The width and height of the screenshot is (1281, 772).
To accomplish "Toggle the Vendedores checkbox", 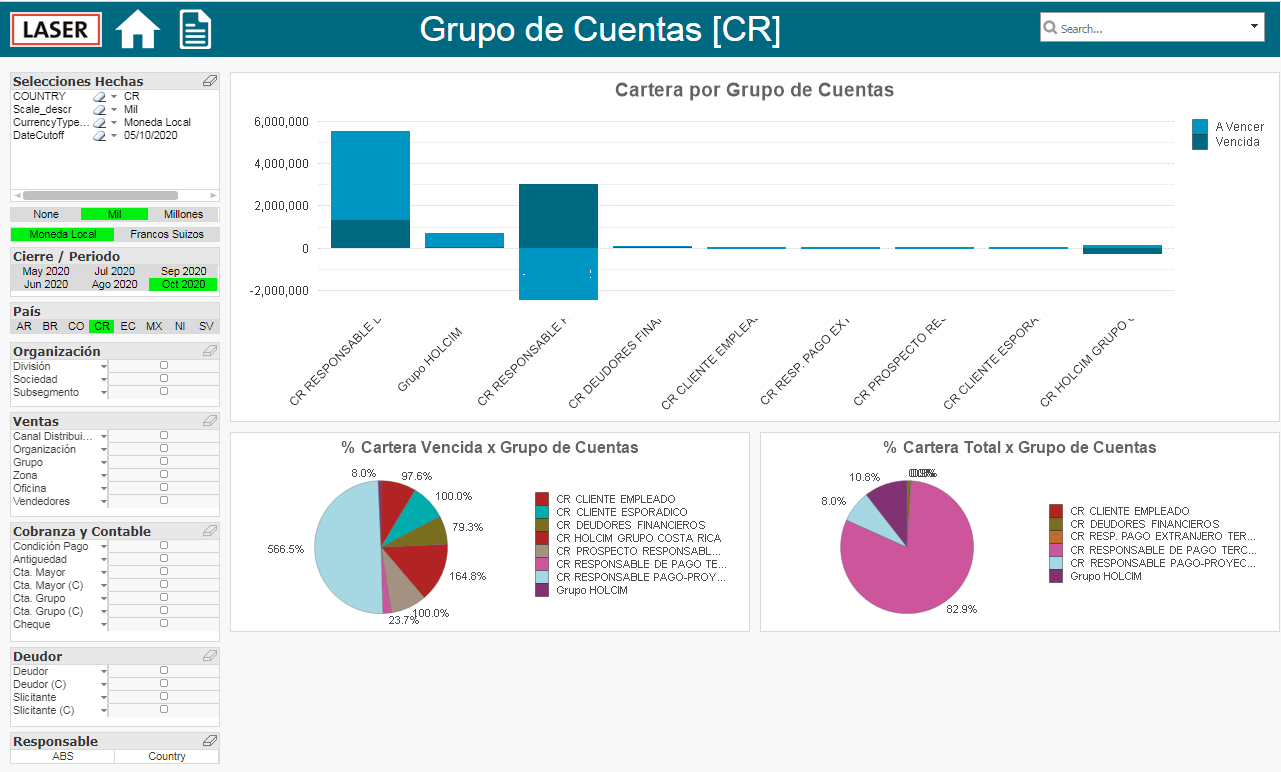I will tap(164, 501).
